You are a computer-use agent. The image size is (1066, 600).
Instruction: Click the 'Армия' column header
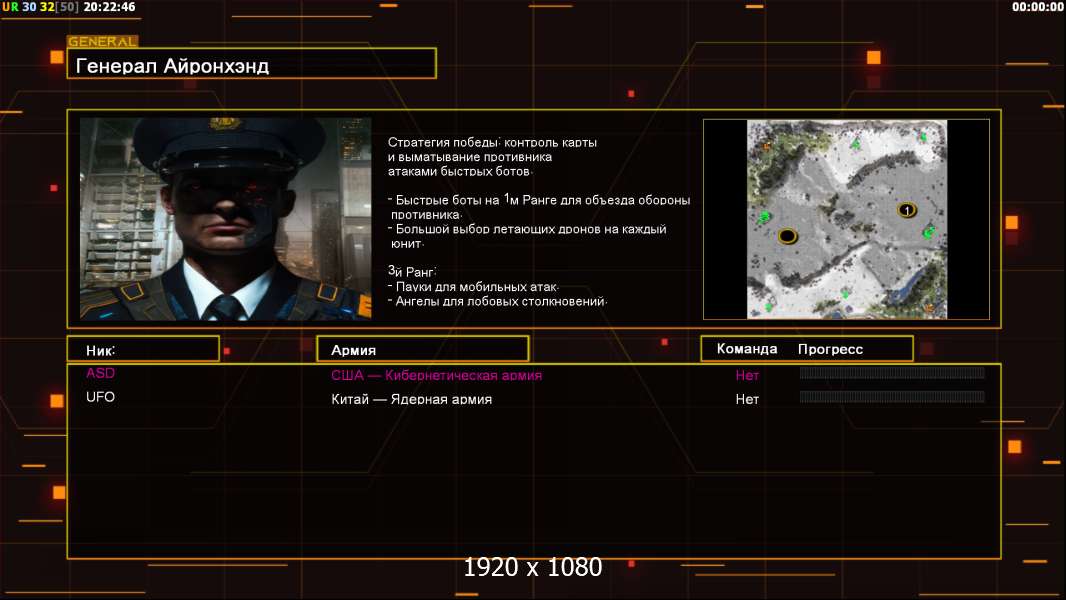(423, 349)
